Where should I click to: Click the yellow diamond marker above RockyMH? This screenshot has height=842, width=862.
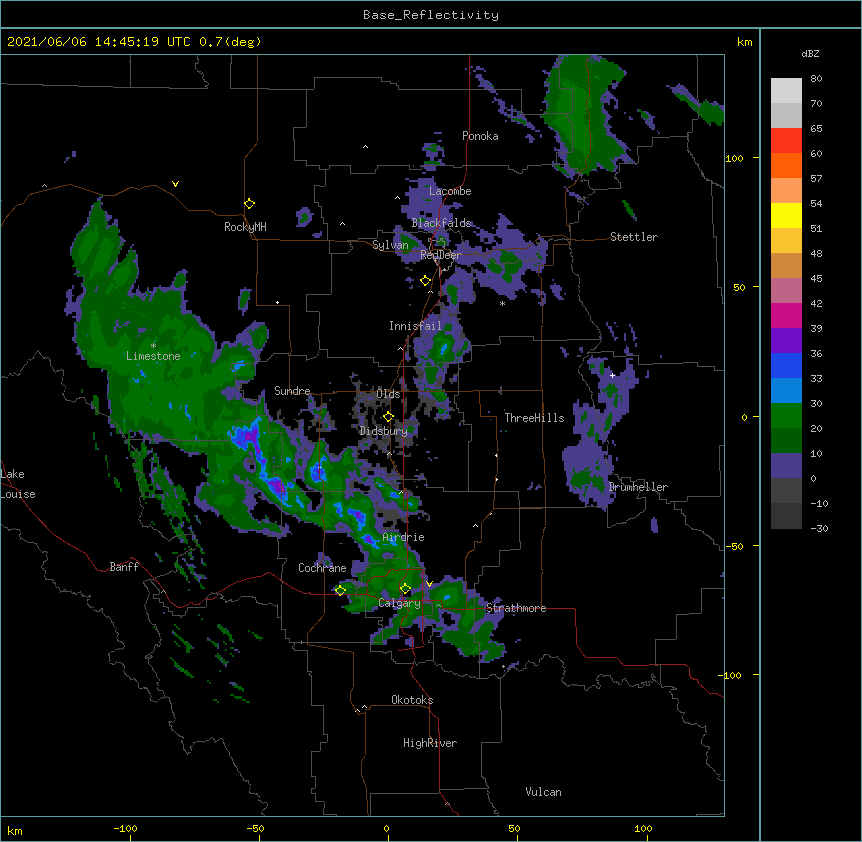tap(250, 204)
